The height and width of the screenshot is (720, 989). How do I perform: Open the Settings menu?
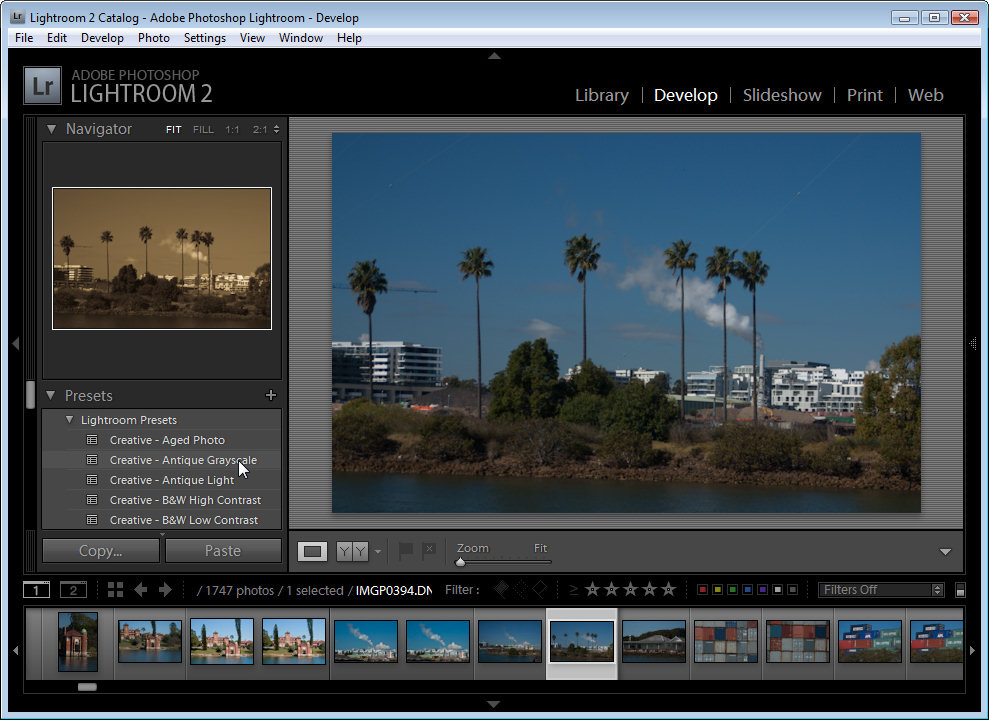pos(204,38)
